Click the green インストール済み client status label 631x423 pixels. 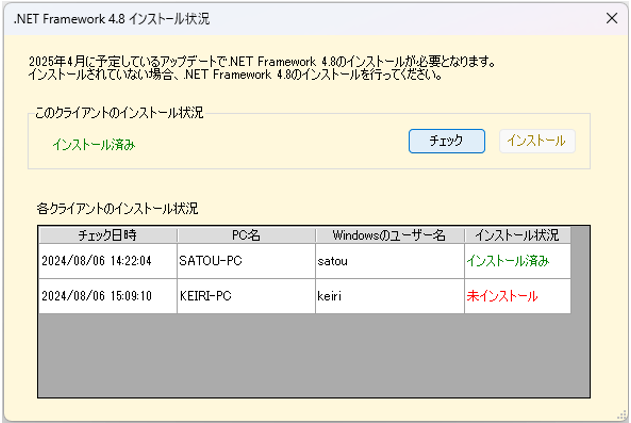point(94,144)
